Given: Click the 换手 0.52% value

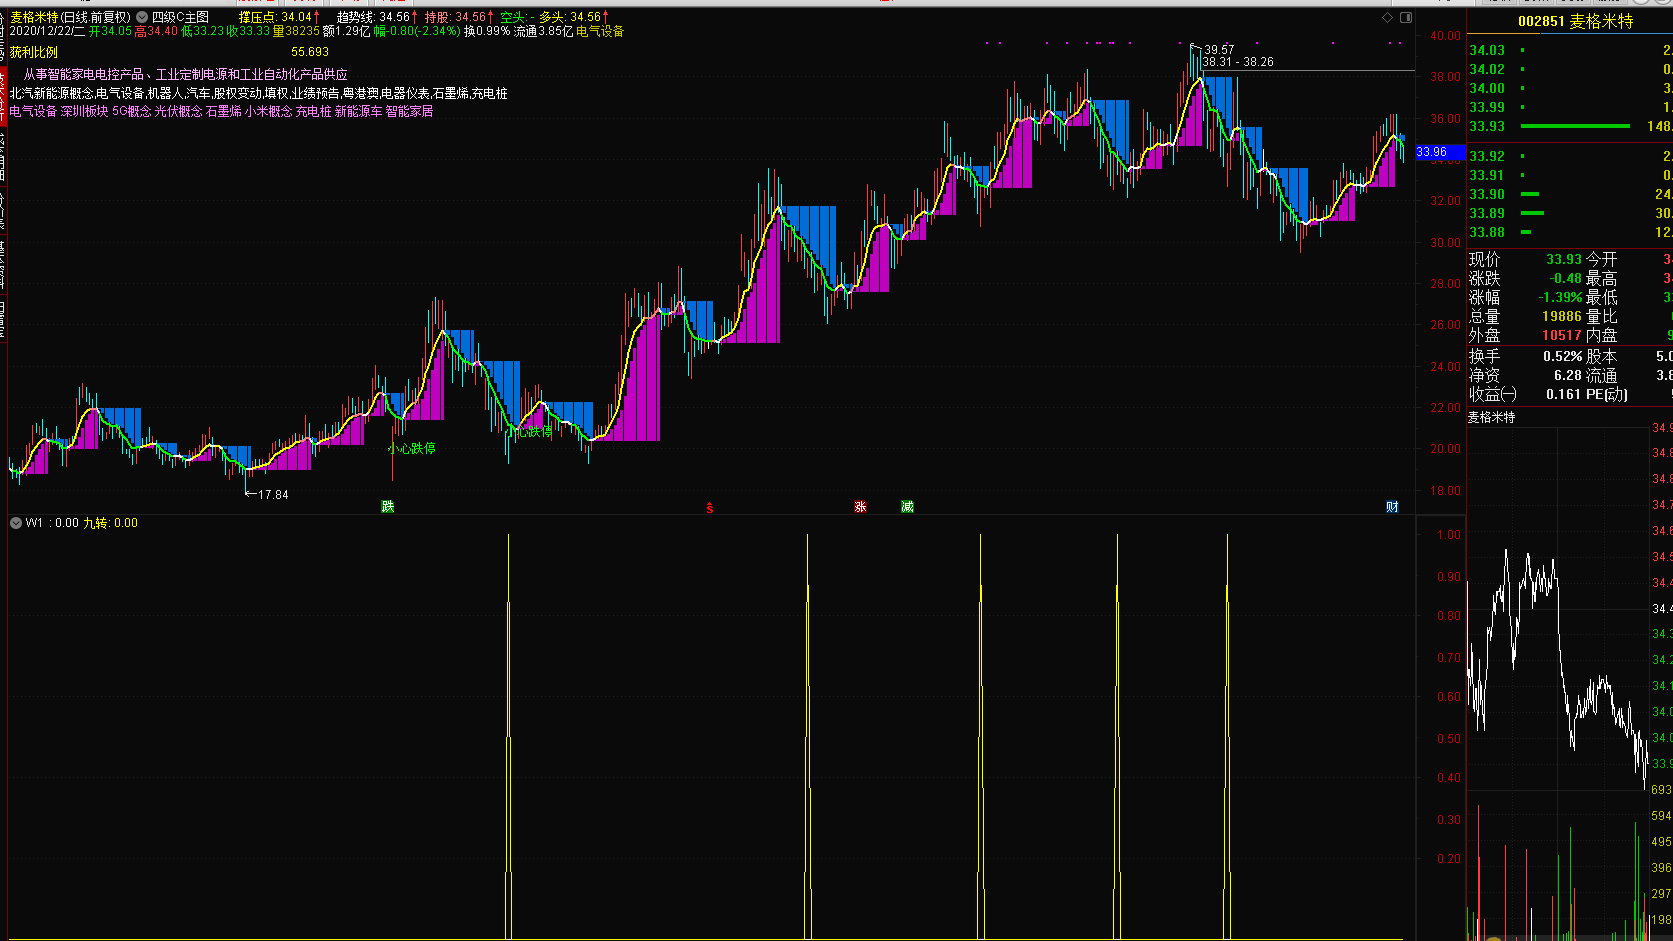Looking at the screenshot, I should point(1563,356).
